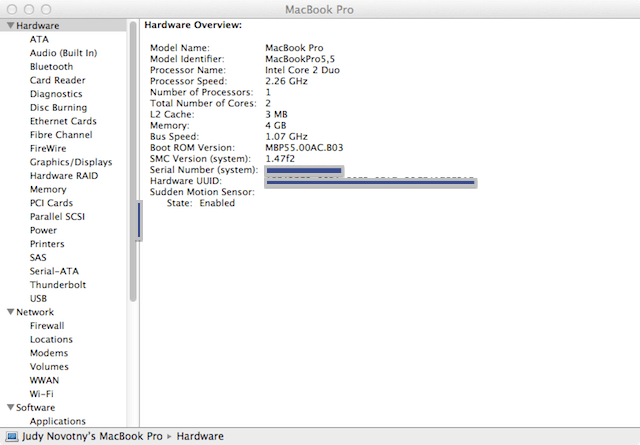Click the SMC Version value 1.47f2

coord(280,158)
